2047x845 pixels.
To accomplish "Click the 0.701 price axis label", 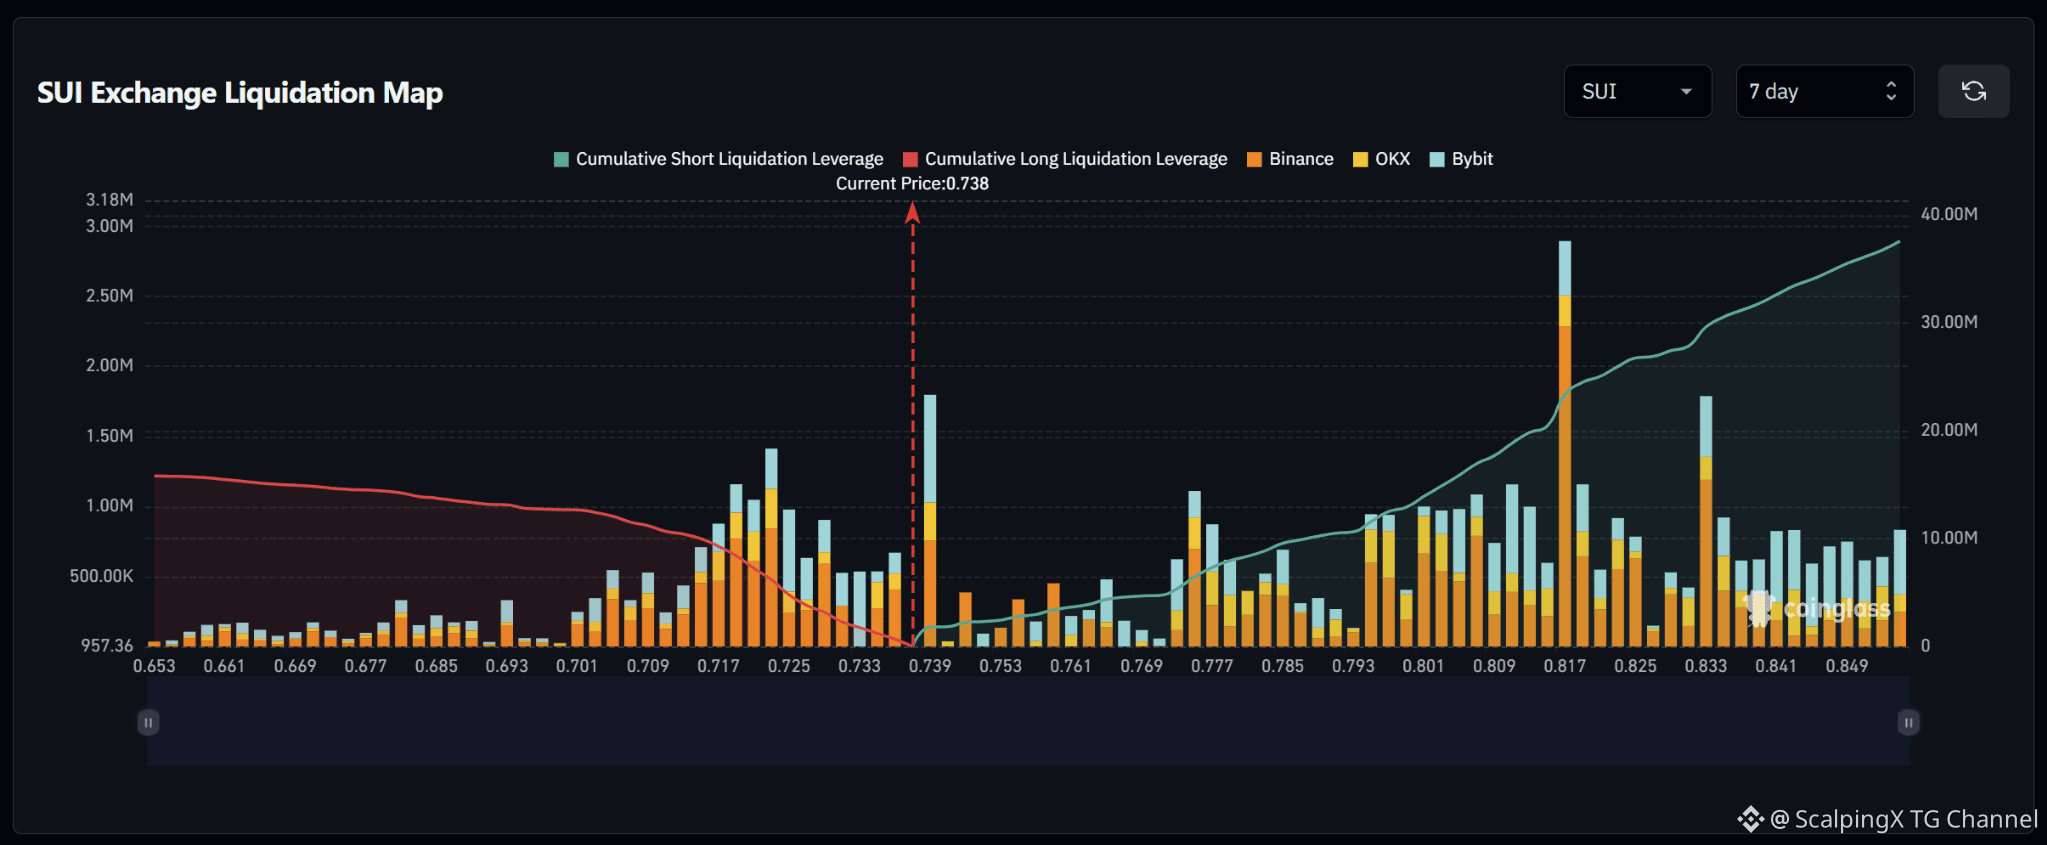I will pos(577,666).
